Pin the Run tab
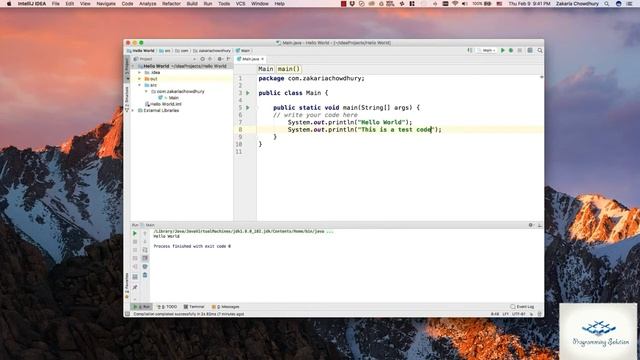The width and height of the screenshot is (640, 360). [135, 287]
